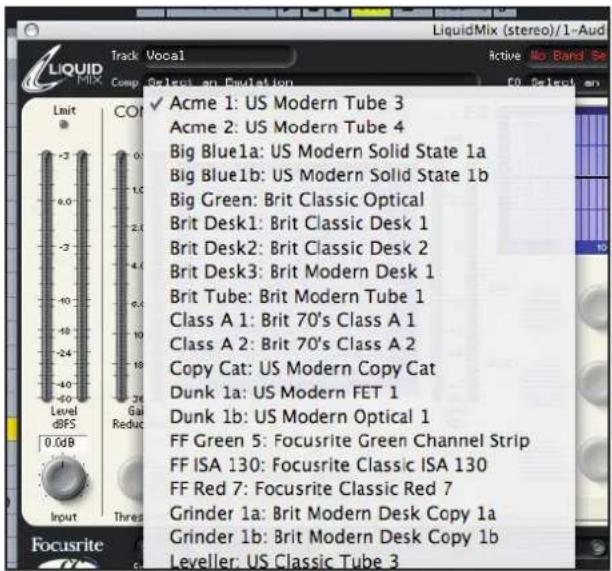The width and height of the screenshot is (612, 571).
Task: Click the Limit indicator LED
Action: 64,125
